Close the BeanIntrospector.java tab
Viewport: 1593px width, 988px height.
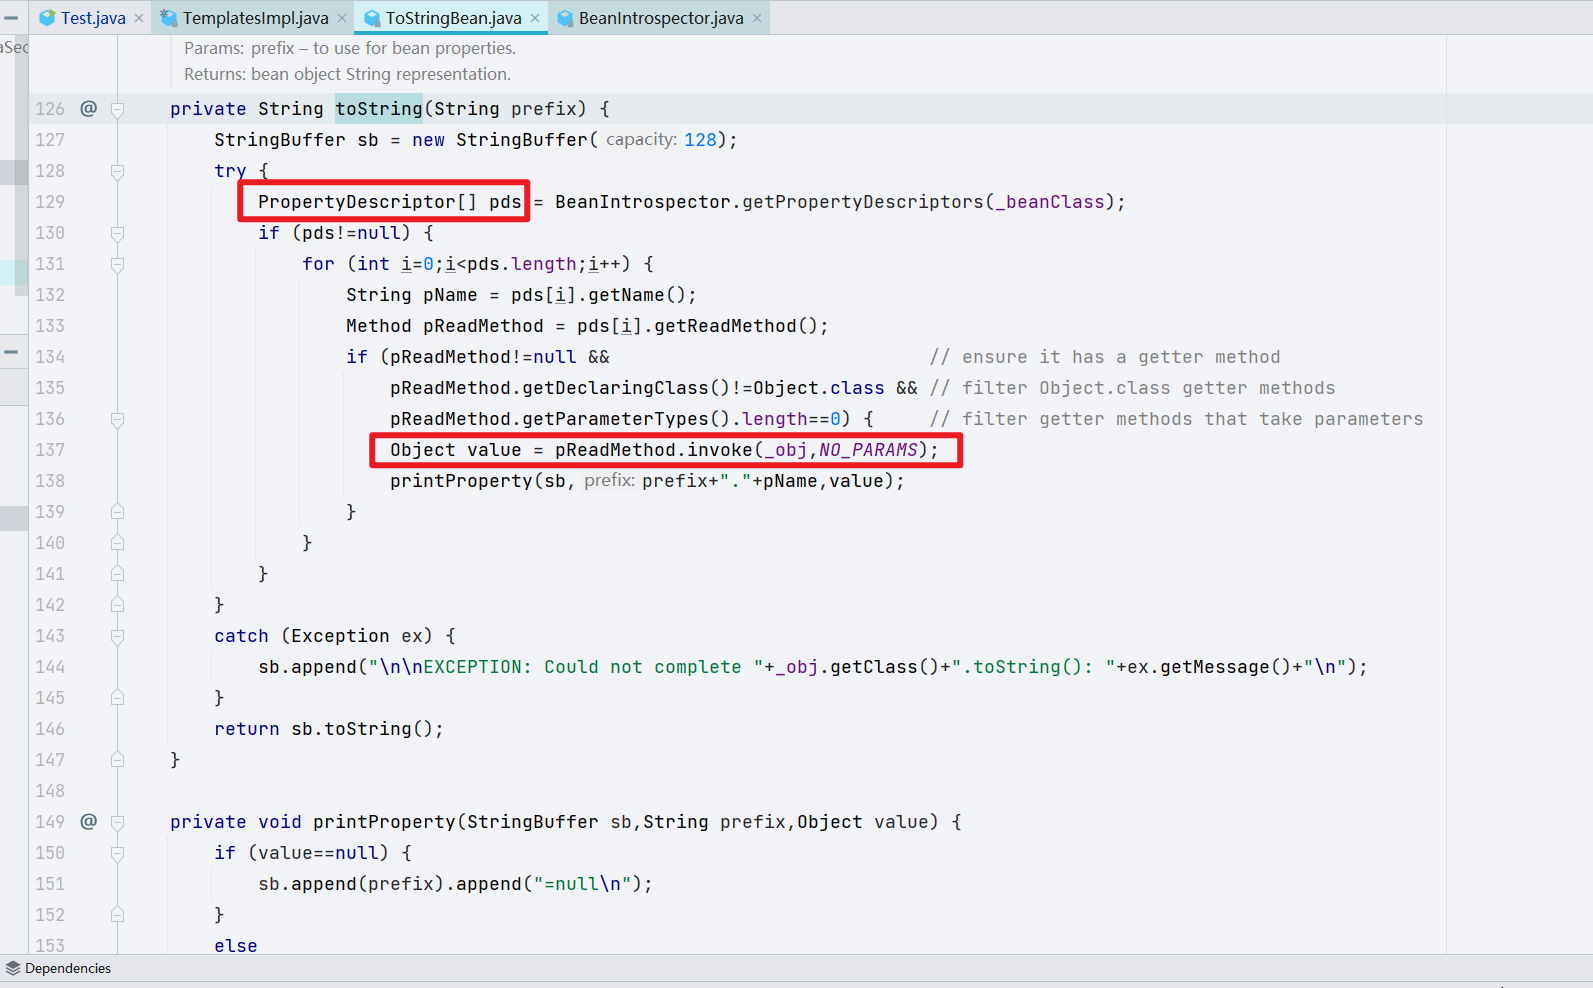click(757, 18)
